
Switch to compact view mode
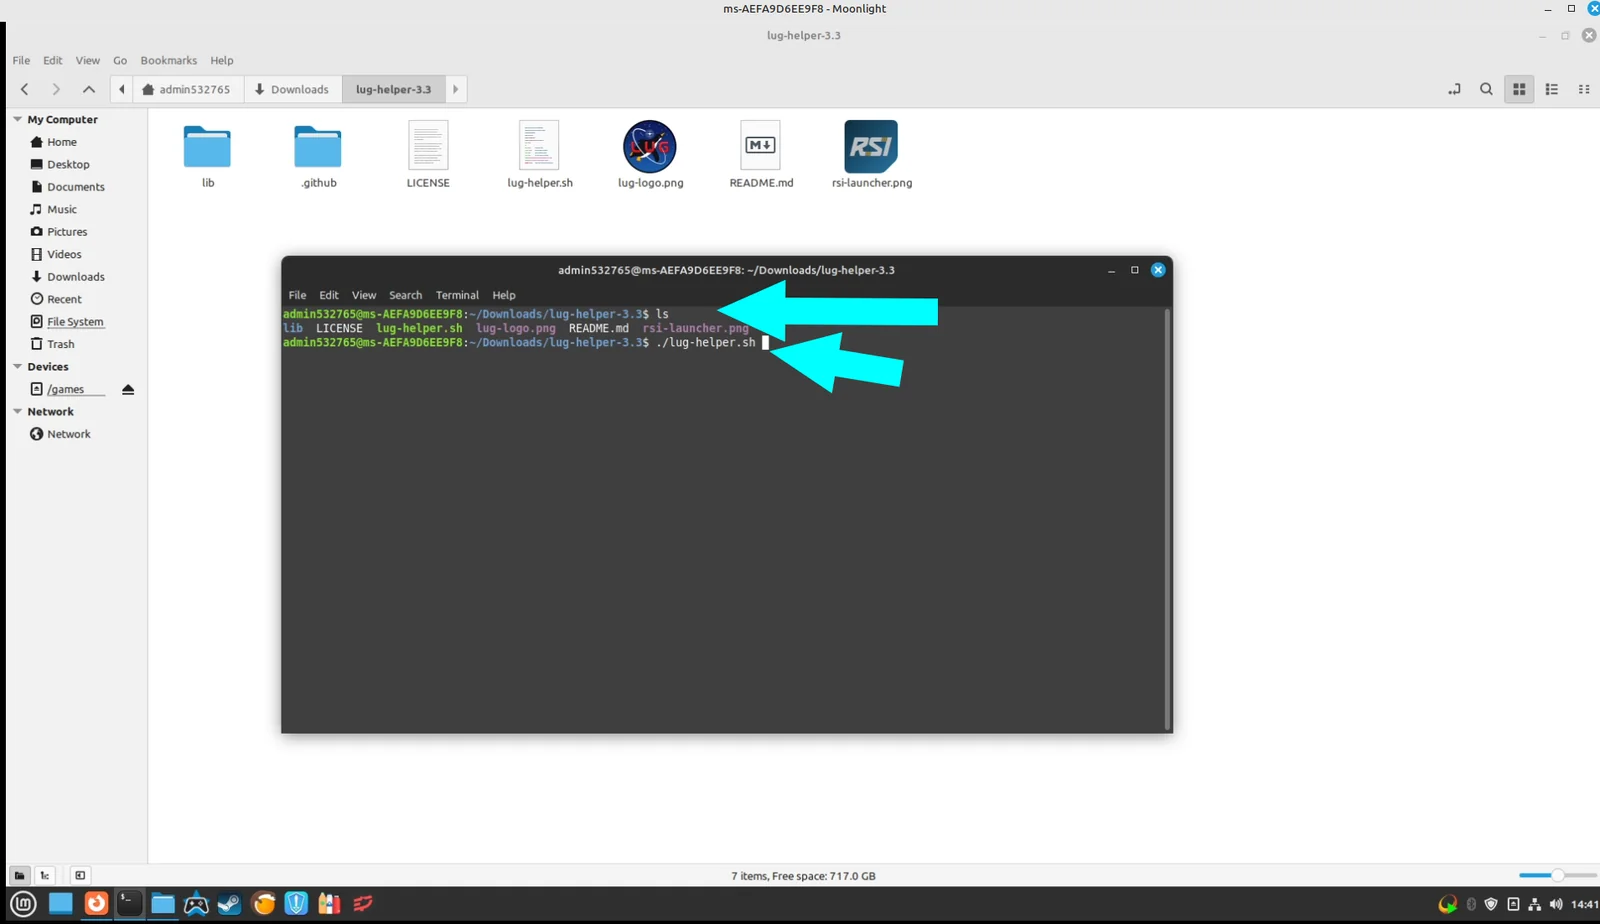[1584, 89]
